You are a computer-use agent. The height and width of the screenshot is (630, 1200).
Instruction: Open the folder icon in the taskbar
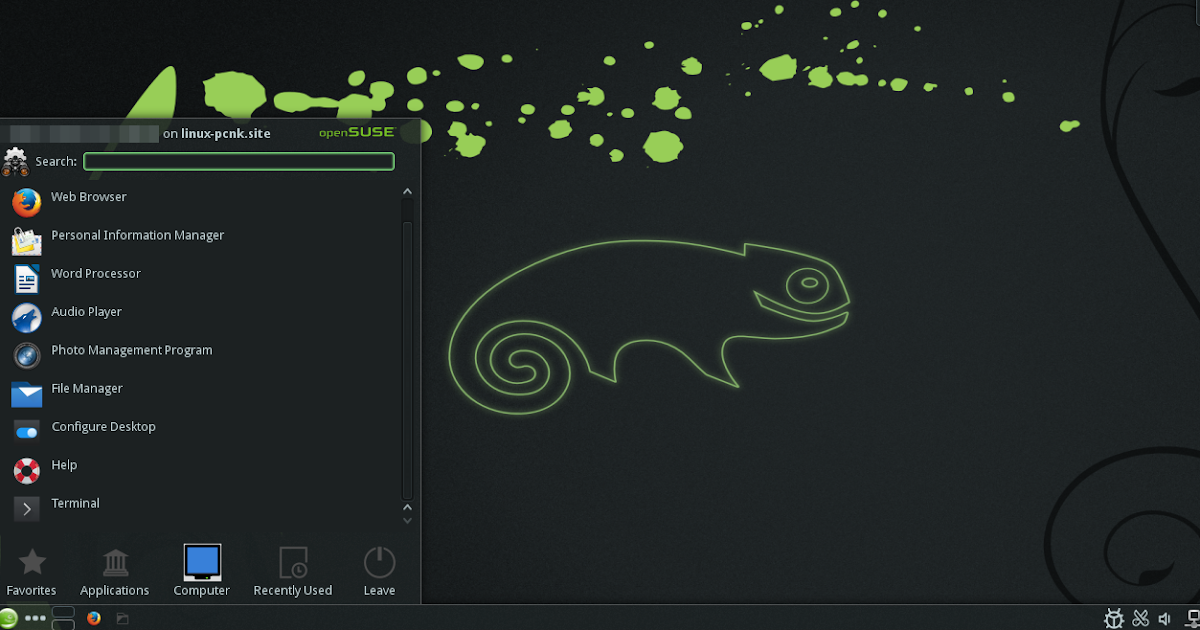tap(122, 618)
